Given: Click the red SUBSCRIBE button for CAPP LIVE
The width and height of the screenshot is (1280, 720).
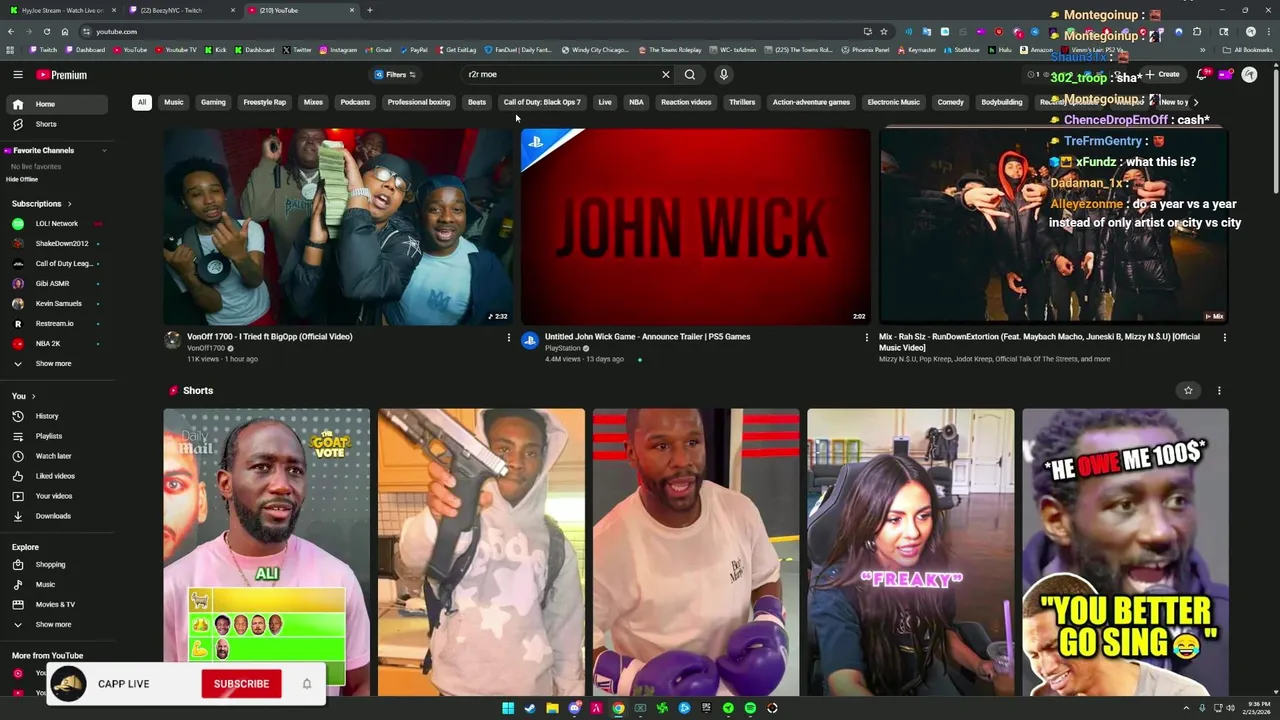Looking at the screenshot, I should click(241, 684).
